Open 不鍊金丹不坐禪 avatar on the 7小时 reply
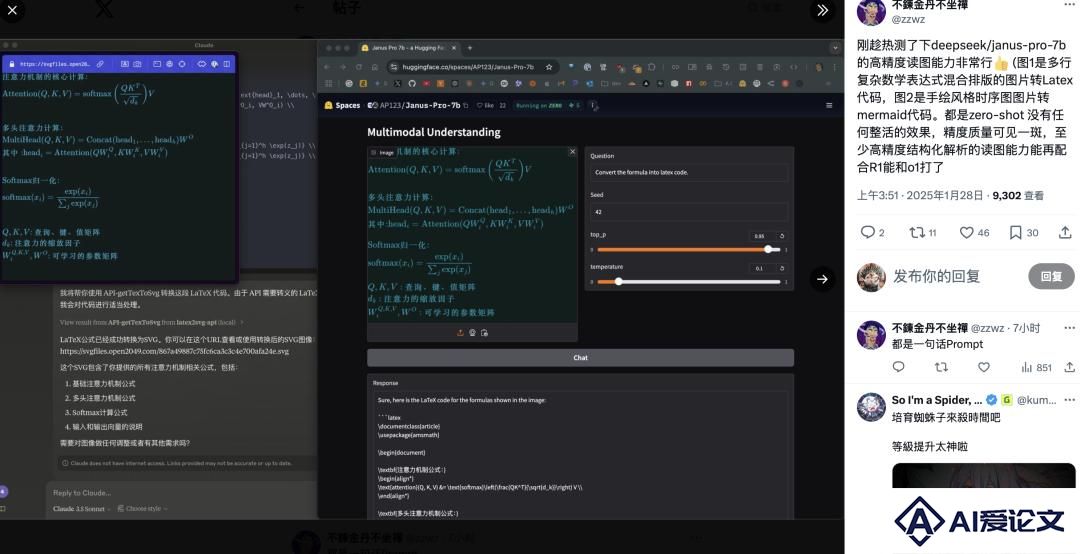The height and width of the screenshot is (554, 1080). pyautogui.click(x=871, y=335)
